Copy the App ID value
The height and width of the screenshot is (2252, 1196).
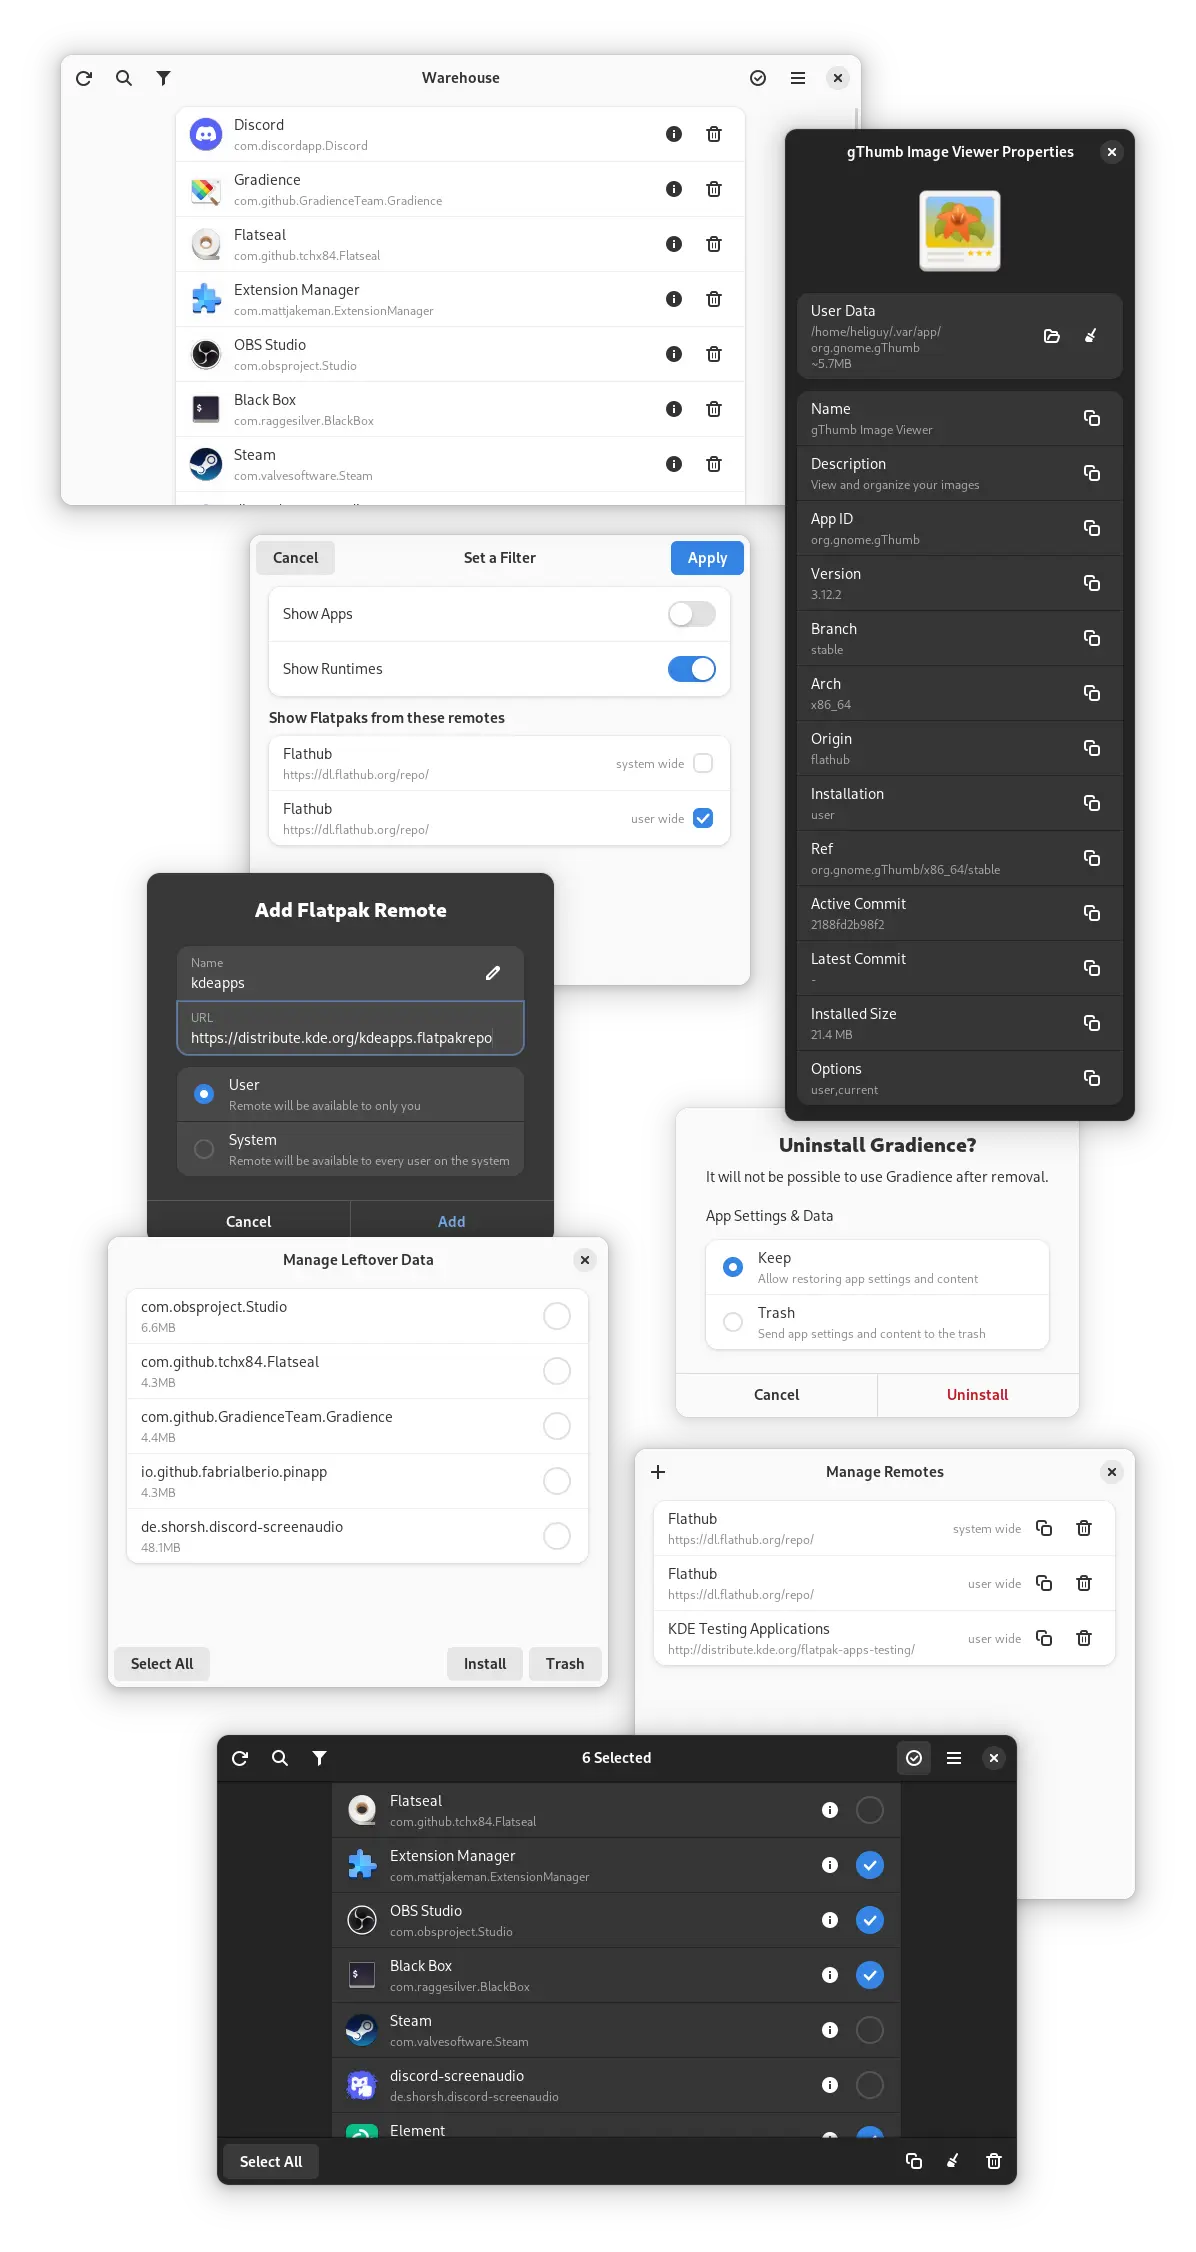tap(1092, 528)
